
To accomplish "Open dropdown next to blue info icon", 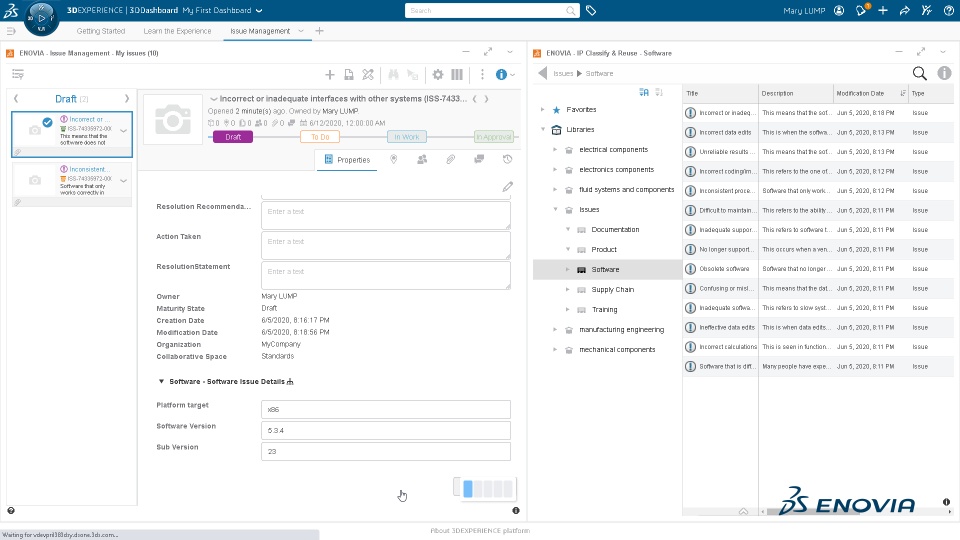I will (512, 75).
